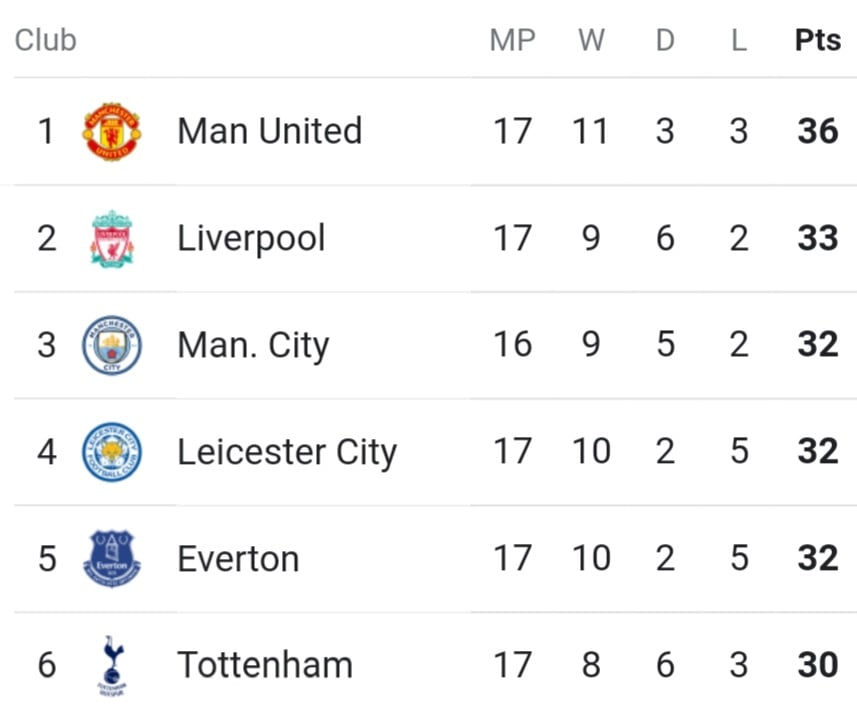Click the Tottenham cockerel crest icon

112,665
